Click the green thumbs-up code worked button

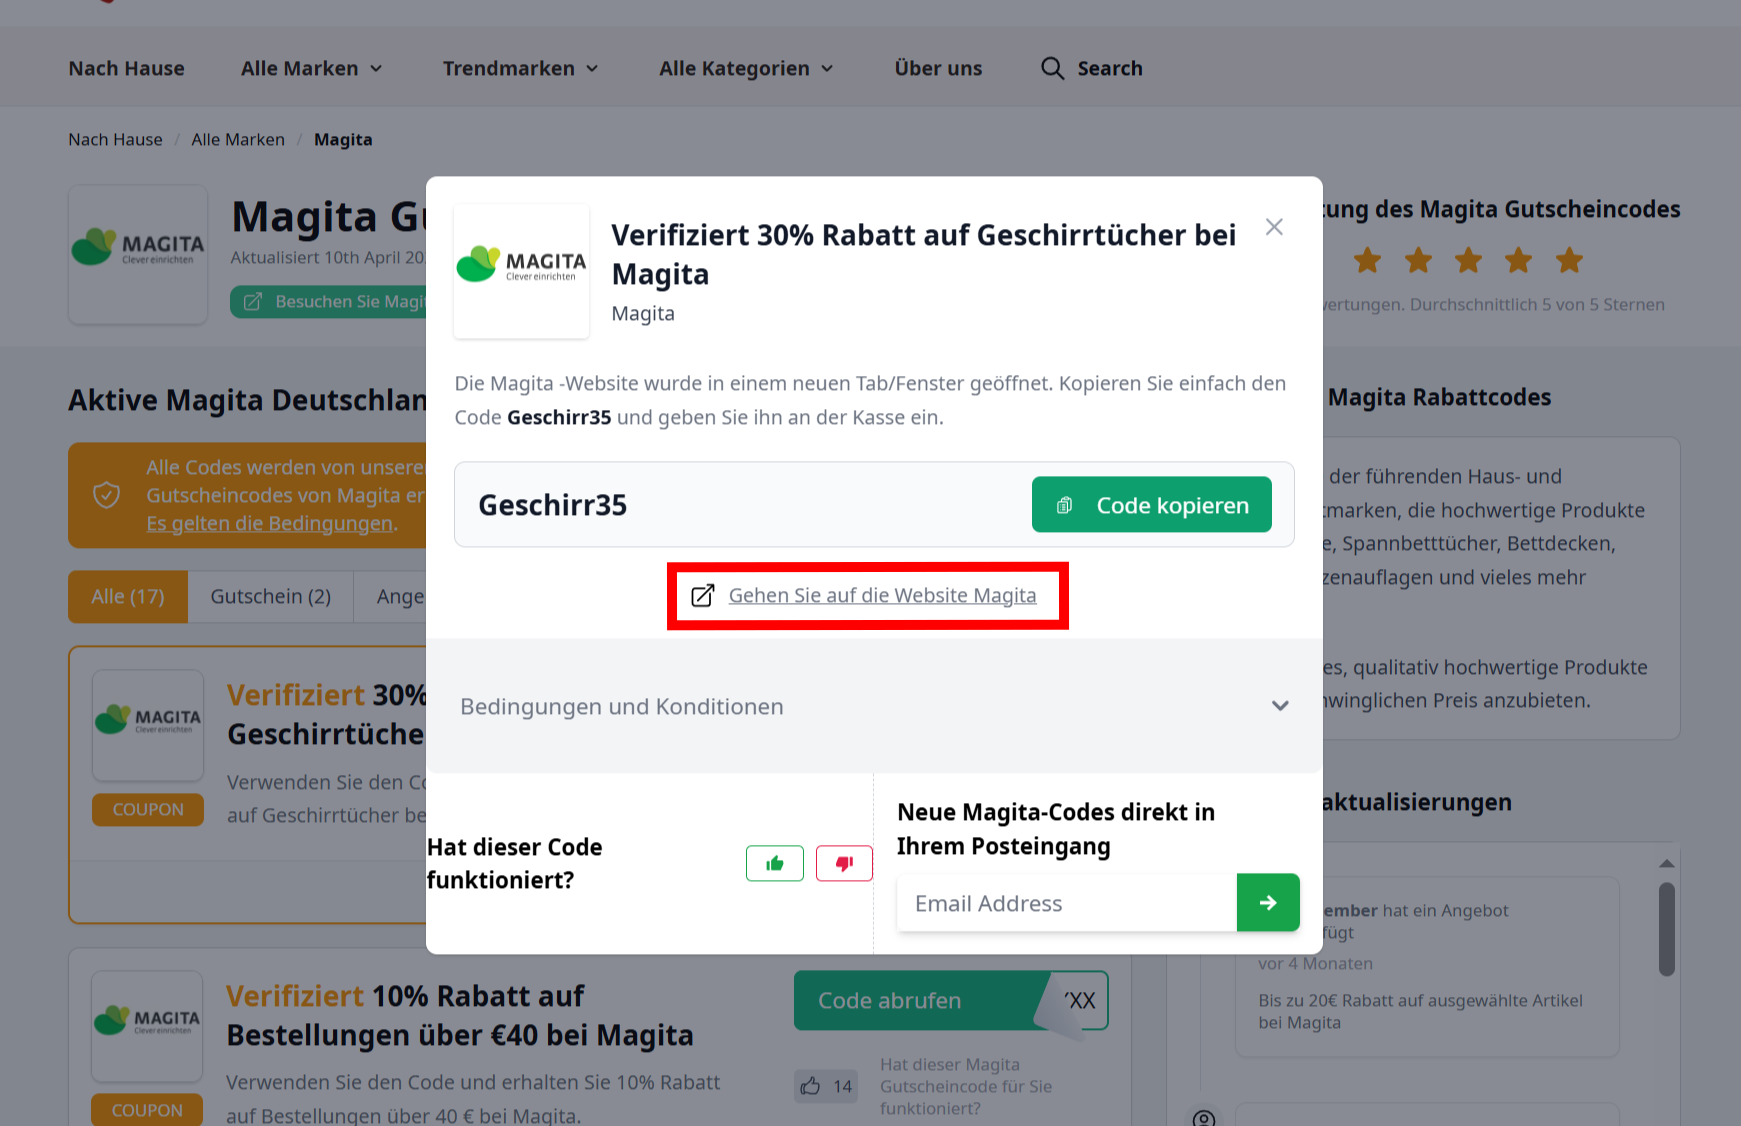click(x=775, y=864)
